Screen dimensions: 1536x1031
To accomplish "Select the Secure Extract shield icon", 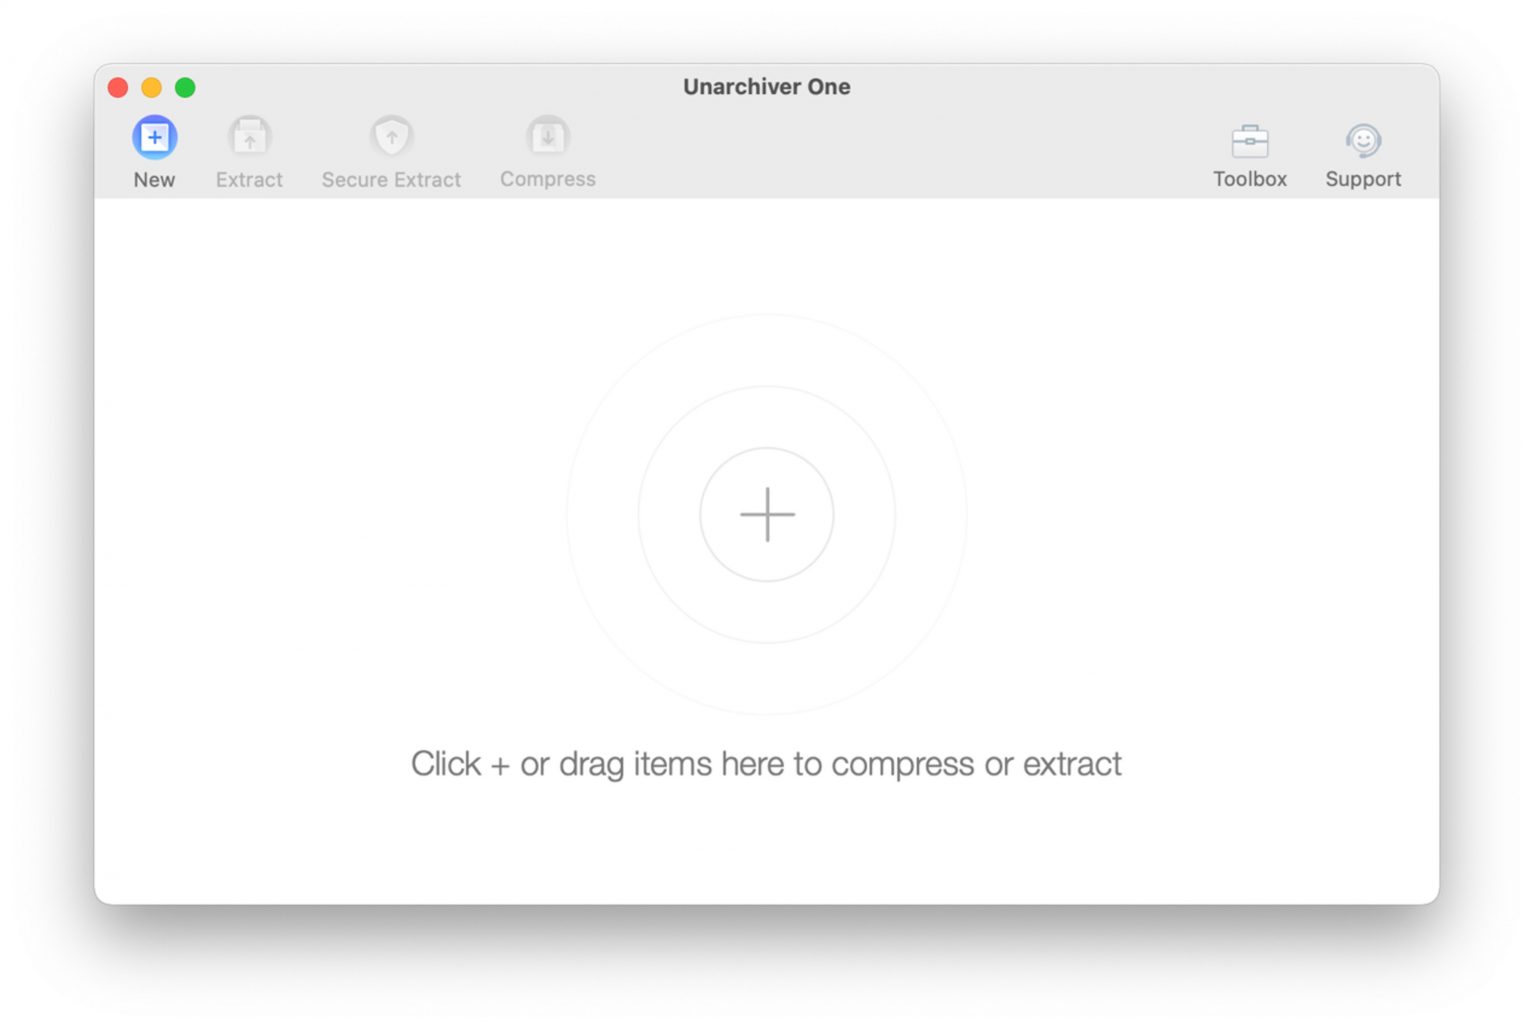I will pos(391,137).
